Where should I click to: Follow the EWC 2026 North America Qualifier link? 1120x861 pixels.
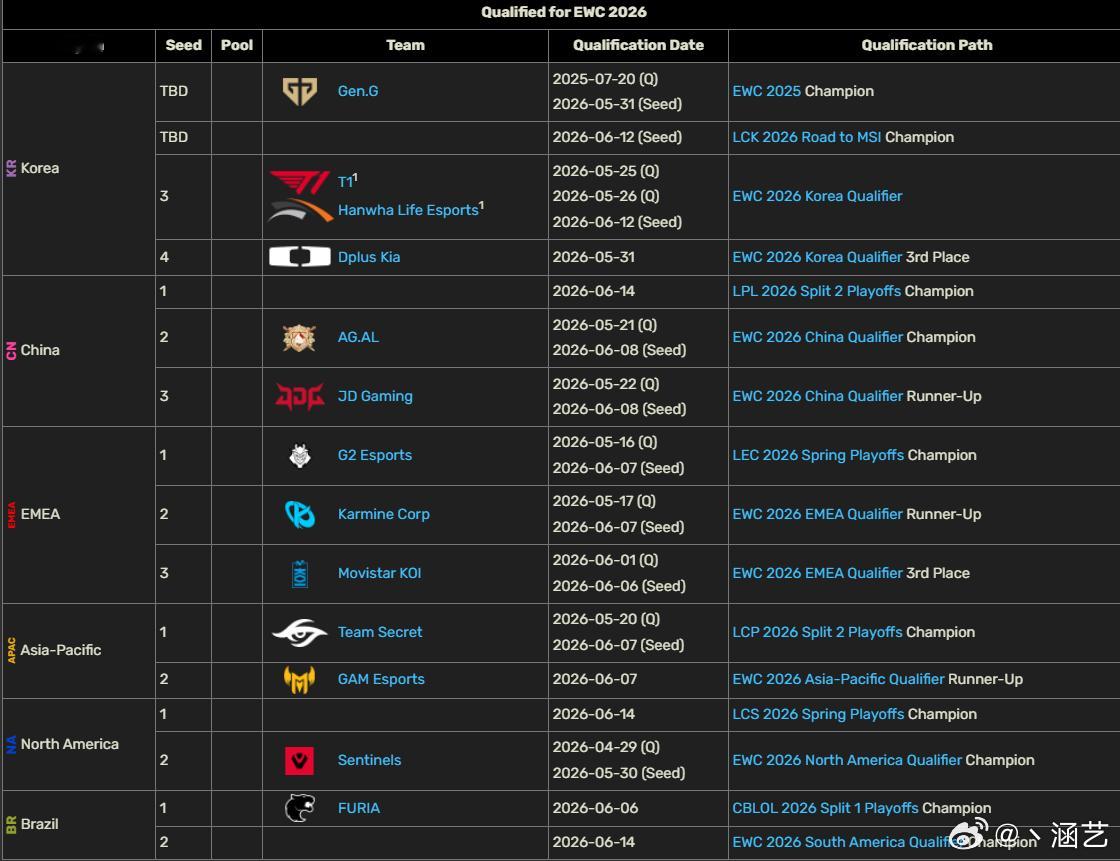click(x=847, y=760)
